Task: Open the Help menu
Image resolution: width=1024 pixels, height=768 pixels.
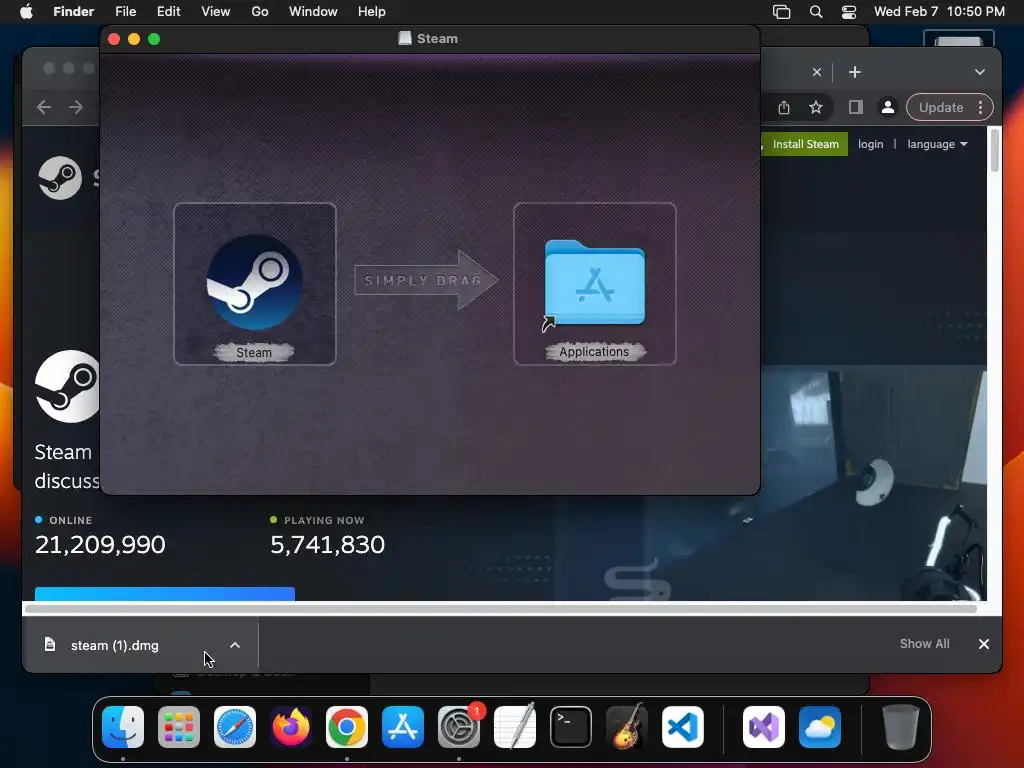Action: pyautogui.click(x=372, y=12)
